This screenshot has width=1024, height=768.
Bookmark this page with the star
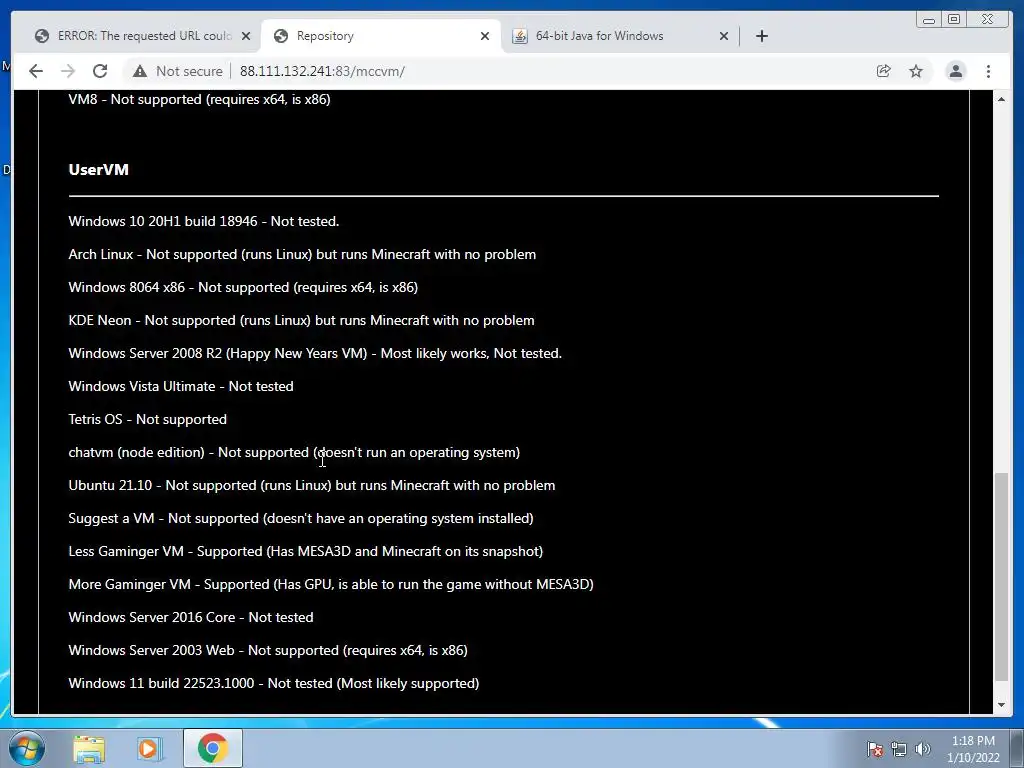pyautogui.click(x=916, y=71)
